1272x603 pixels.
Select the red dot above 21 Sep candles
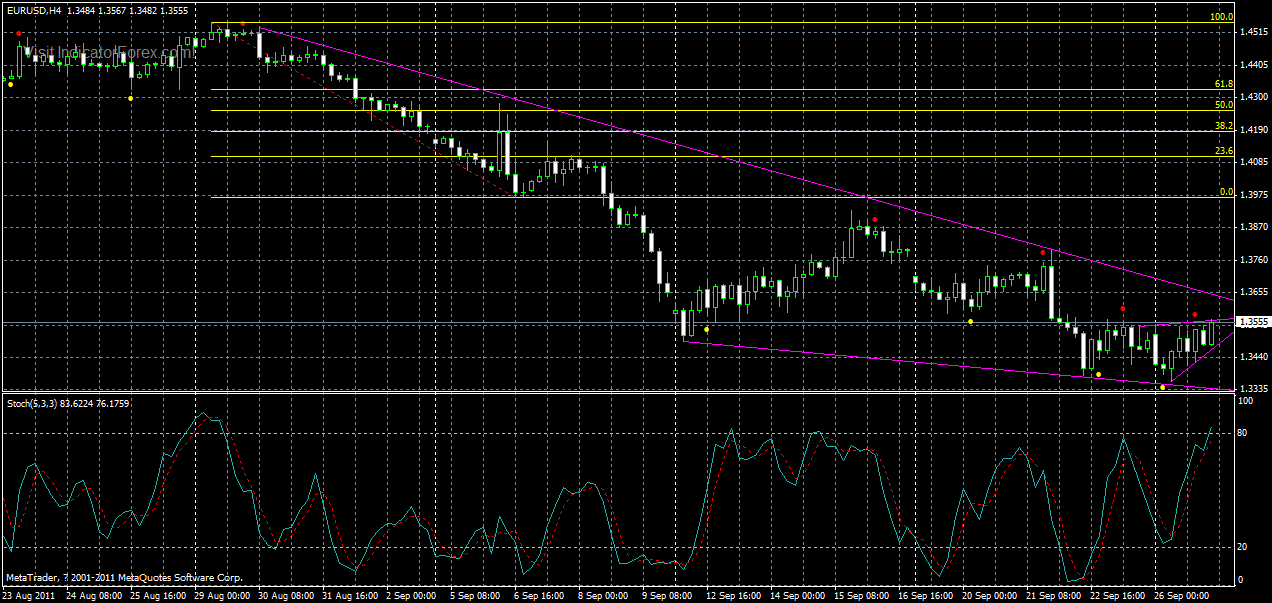click(1043, 253)
